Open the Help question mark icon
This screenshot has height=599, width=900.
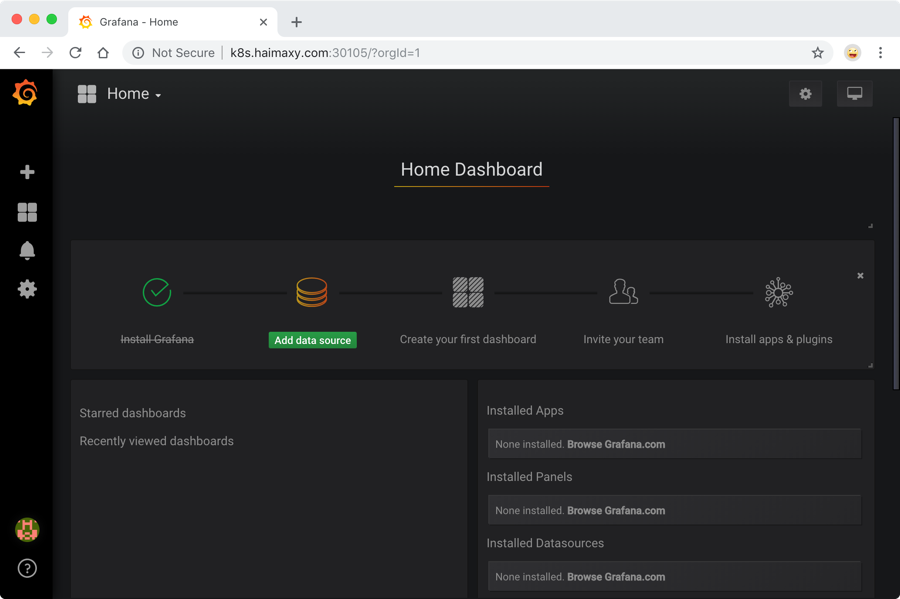(x=27, y=568)
